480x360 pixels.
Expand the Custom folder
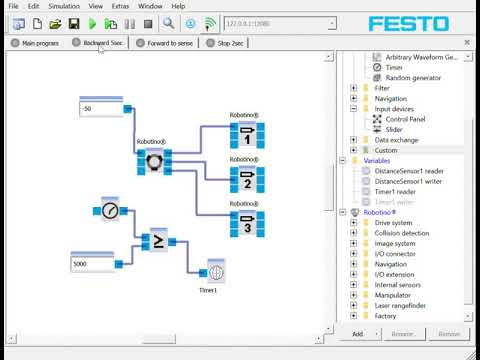[x=354, y=150]
